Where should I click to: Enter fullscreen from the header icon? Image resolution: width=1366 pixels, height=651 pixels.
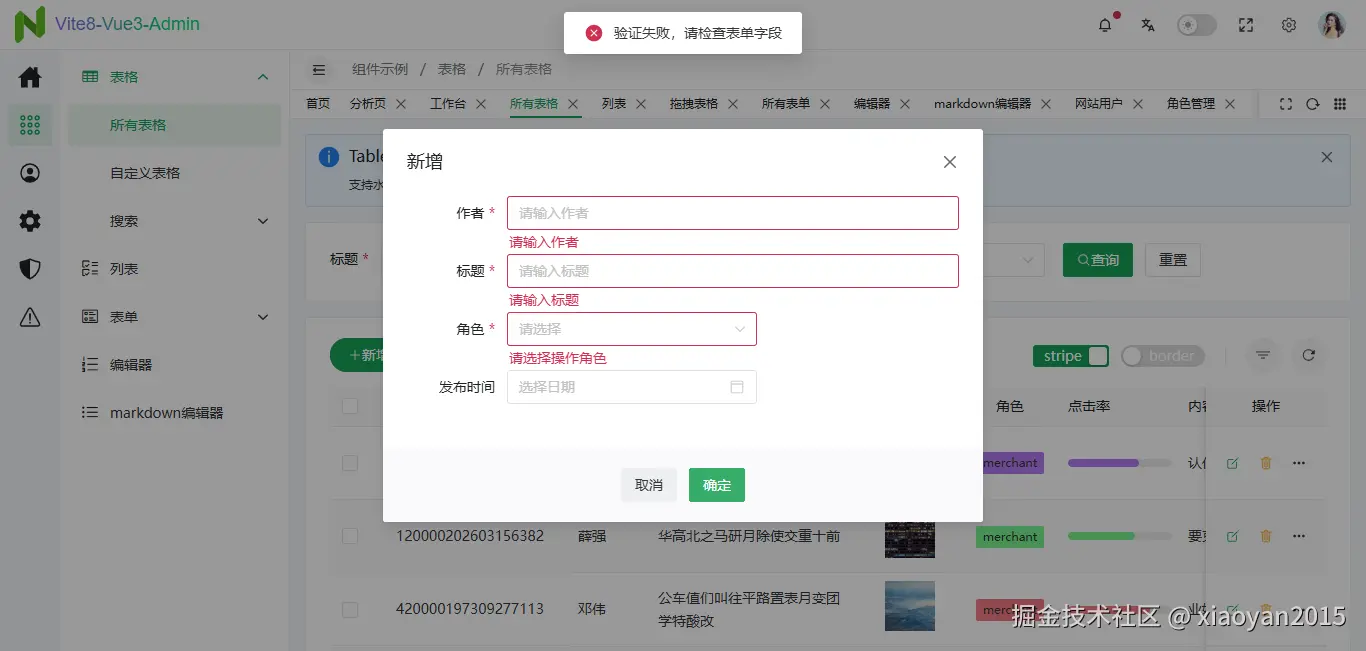point(1246,25)
